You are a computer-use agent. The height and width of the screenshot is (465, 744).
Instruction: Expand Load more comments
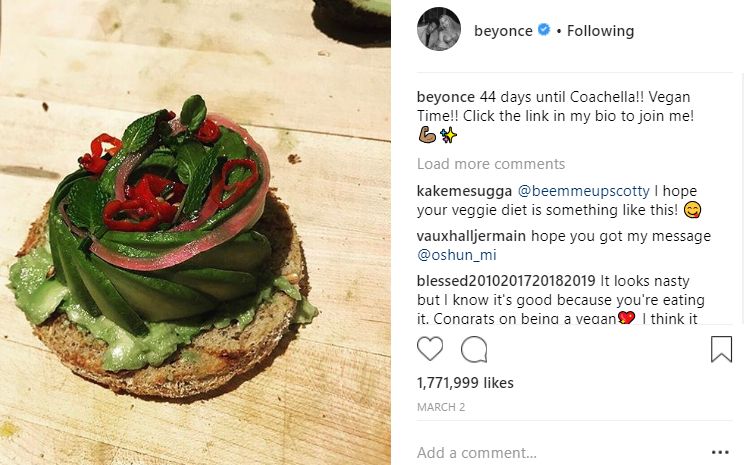[491, 164]
